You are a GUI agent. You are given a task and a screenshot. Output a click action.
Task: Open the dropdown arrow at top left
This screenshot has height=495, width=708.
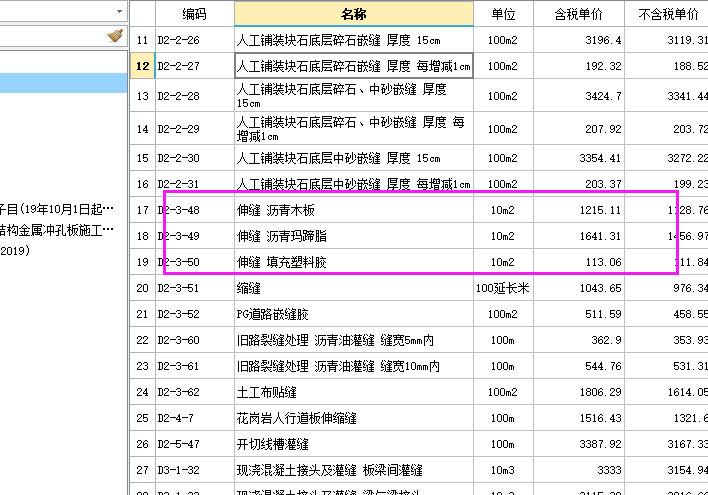(x=119, y=11)
